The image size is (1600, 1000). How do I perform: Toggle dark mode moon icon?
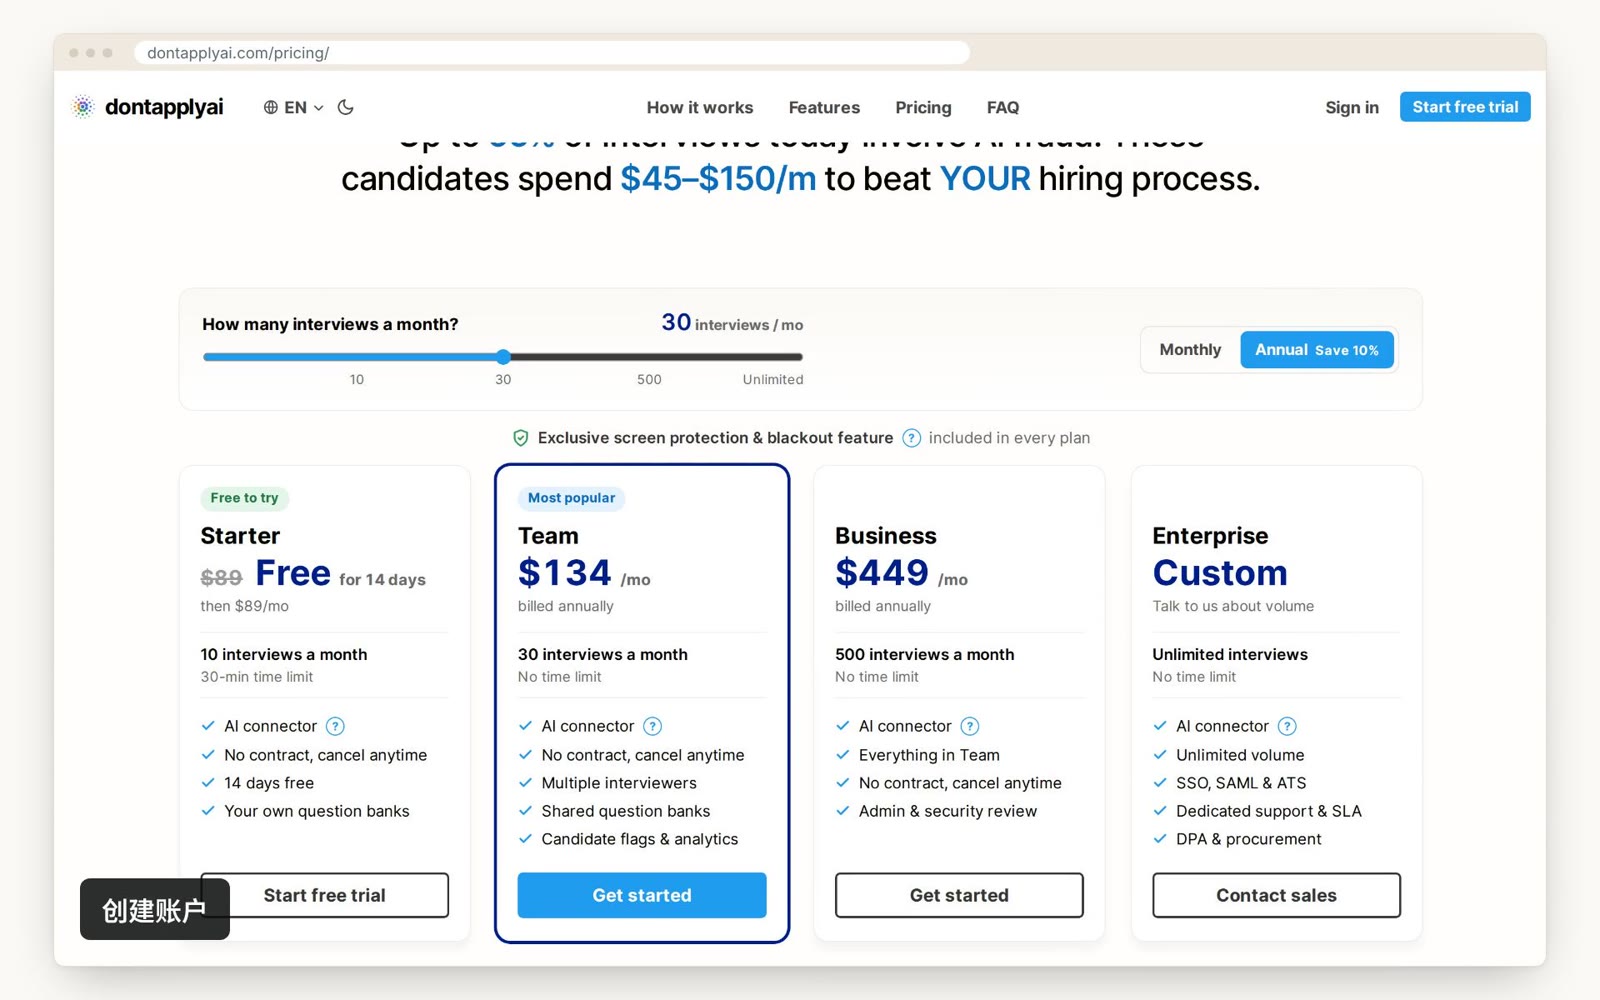(x=346, y=107)
